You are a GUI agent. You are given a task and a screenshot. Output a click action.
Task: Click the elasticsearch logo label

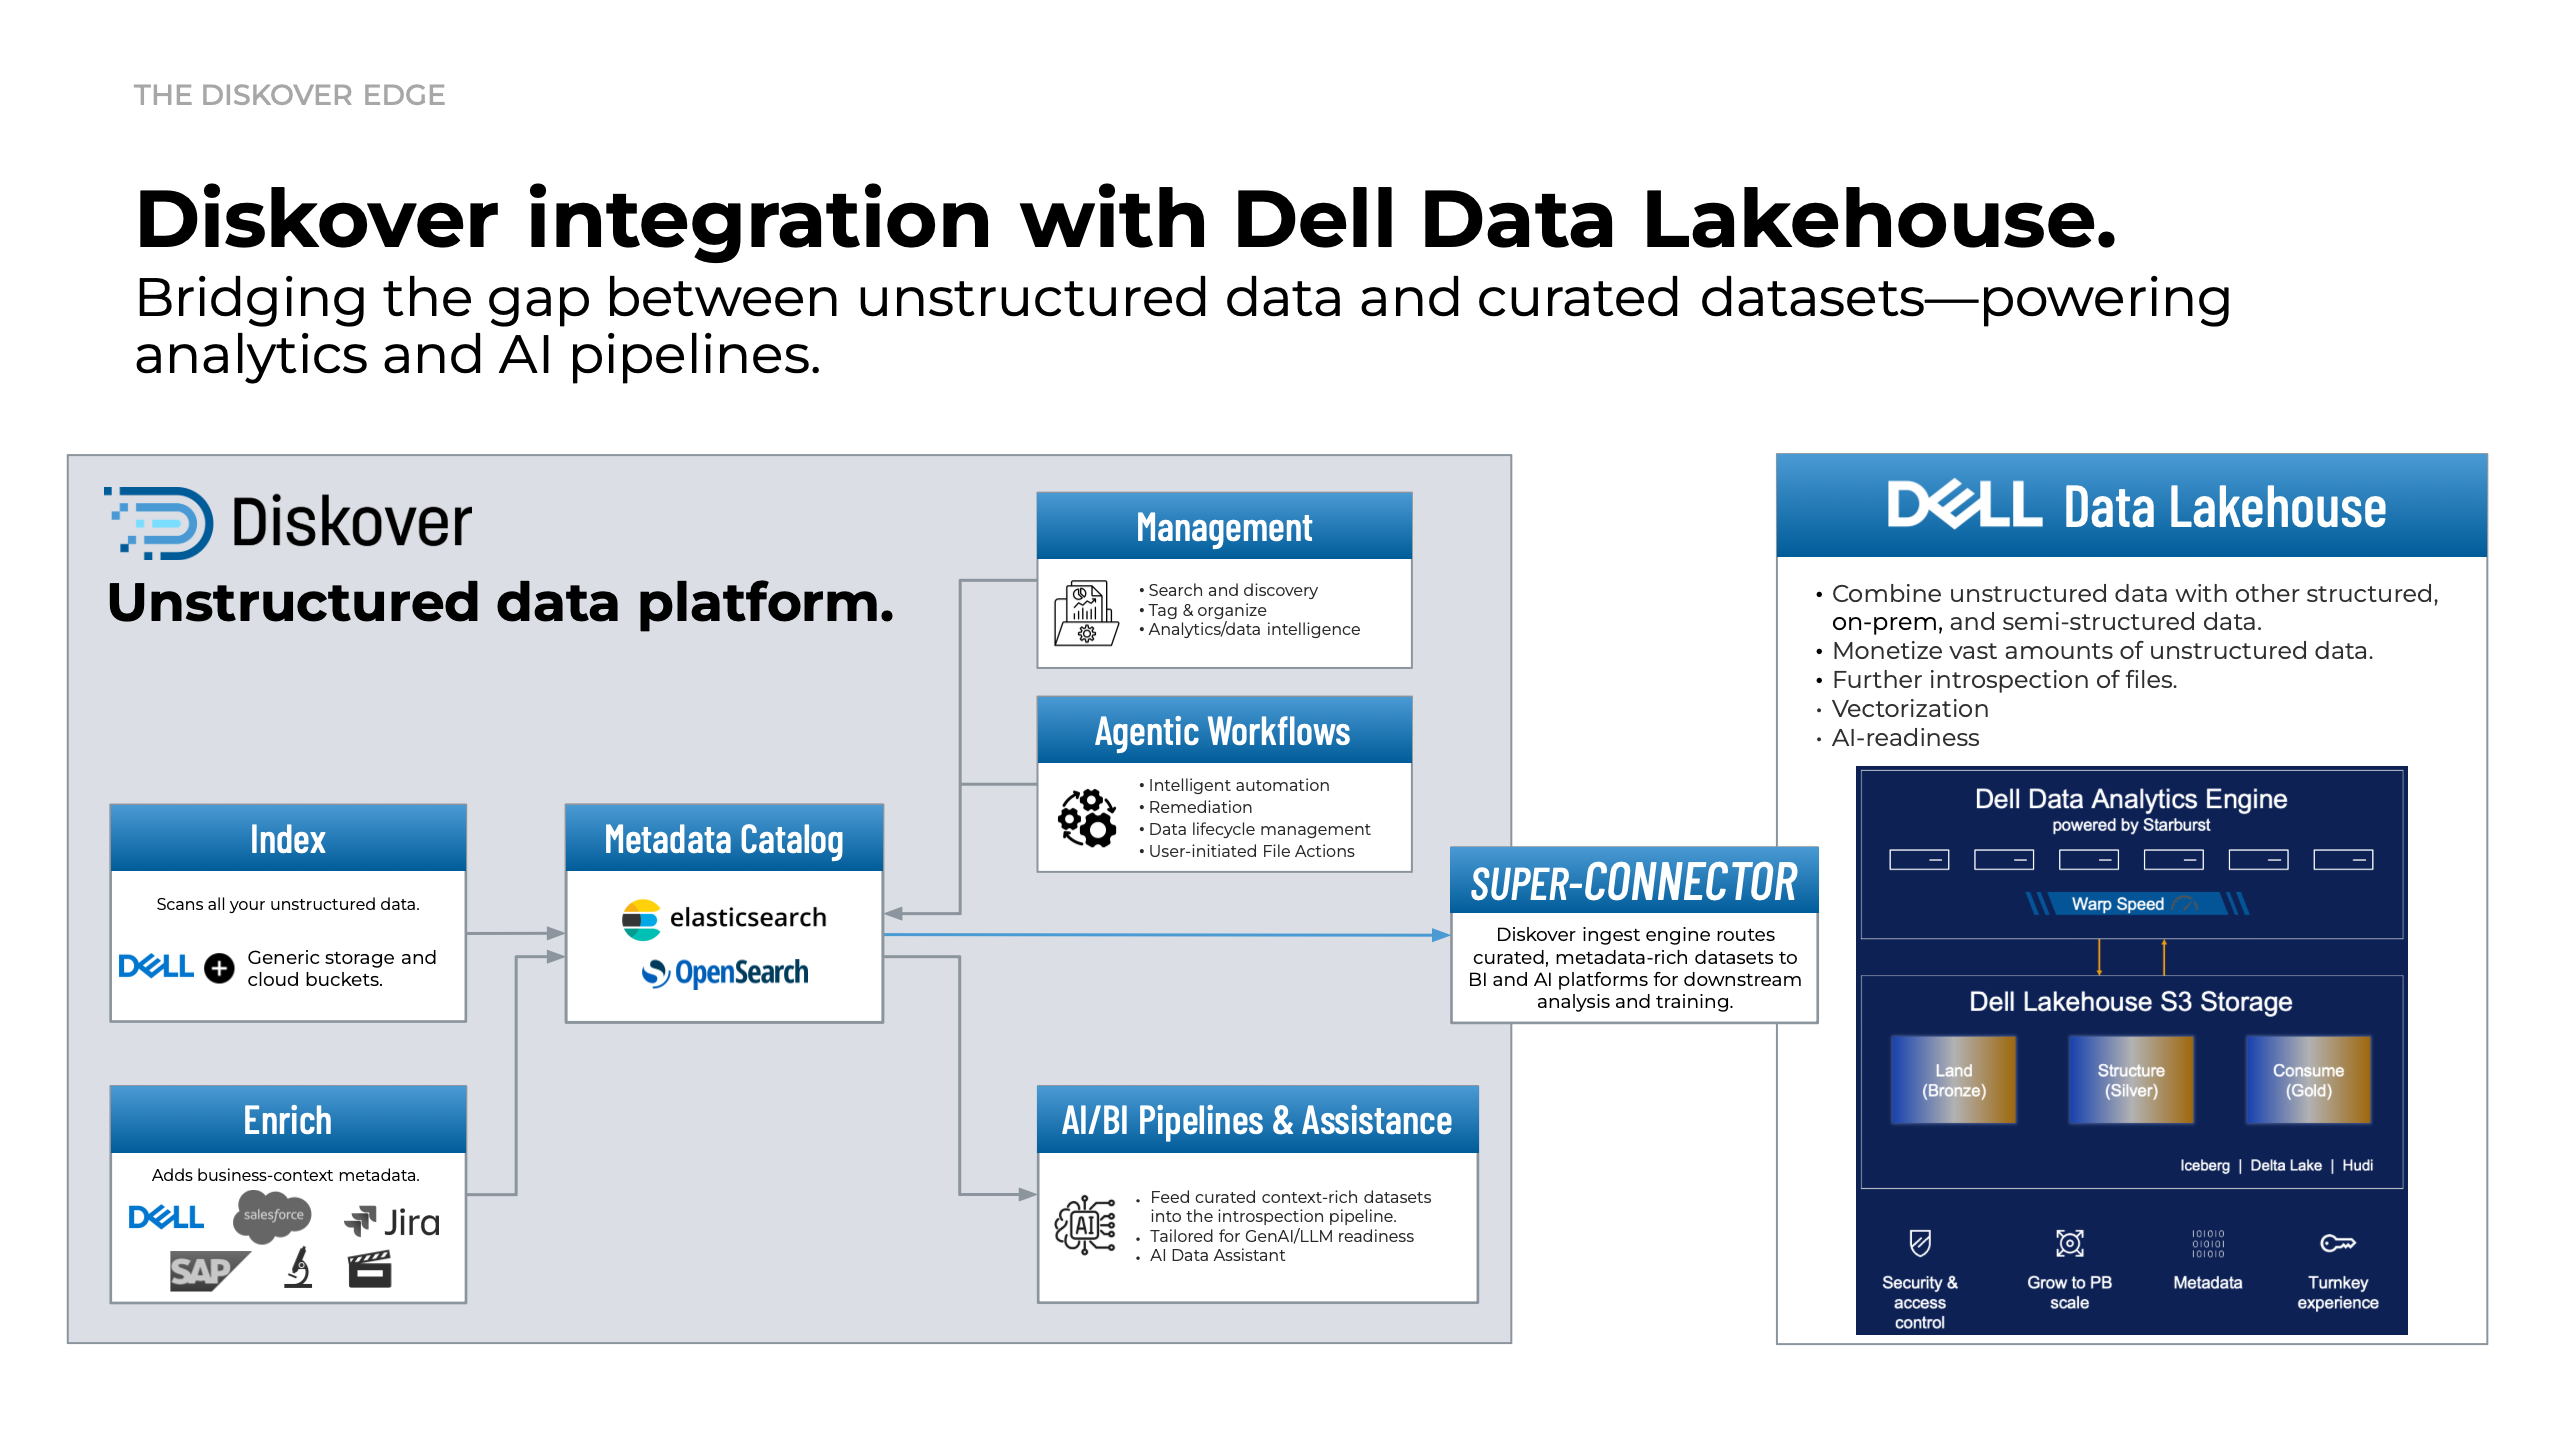[x=724, y=918]
